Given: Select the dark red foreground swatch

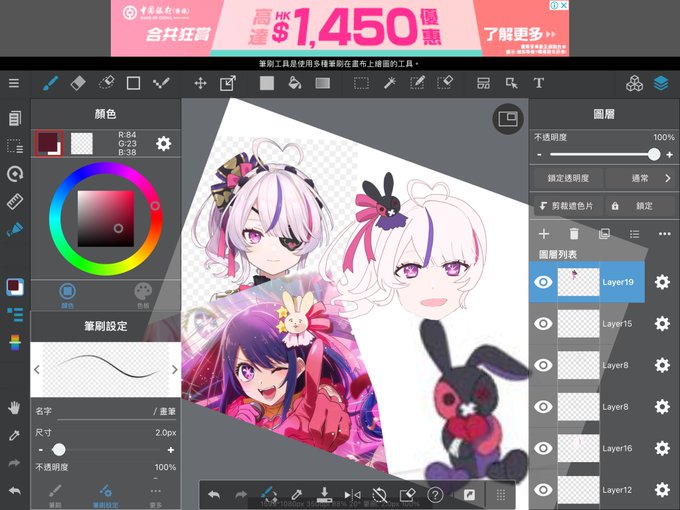Looking at the screenshot, I should tap(49, 144).
